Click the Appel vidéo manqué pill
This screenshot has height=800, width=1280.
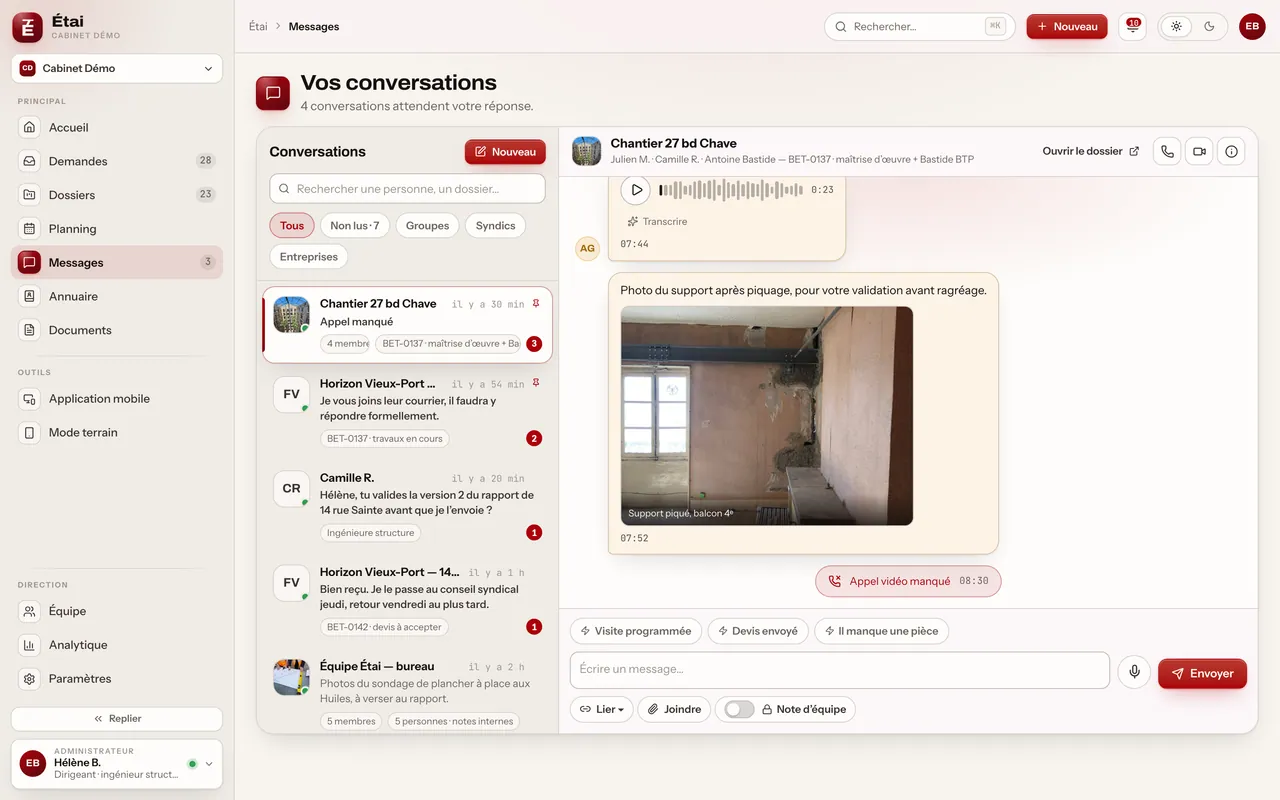coord(908,581)
